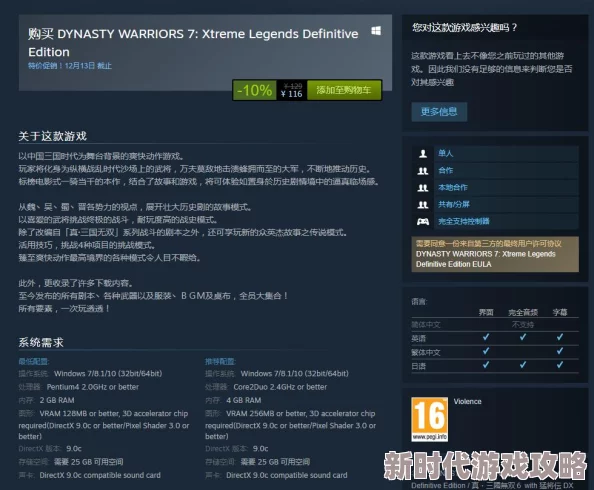
Task: Click the 完全音频 column header
Action: point(523,312)
